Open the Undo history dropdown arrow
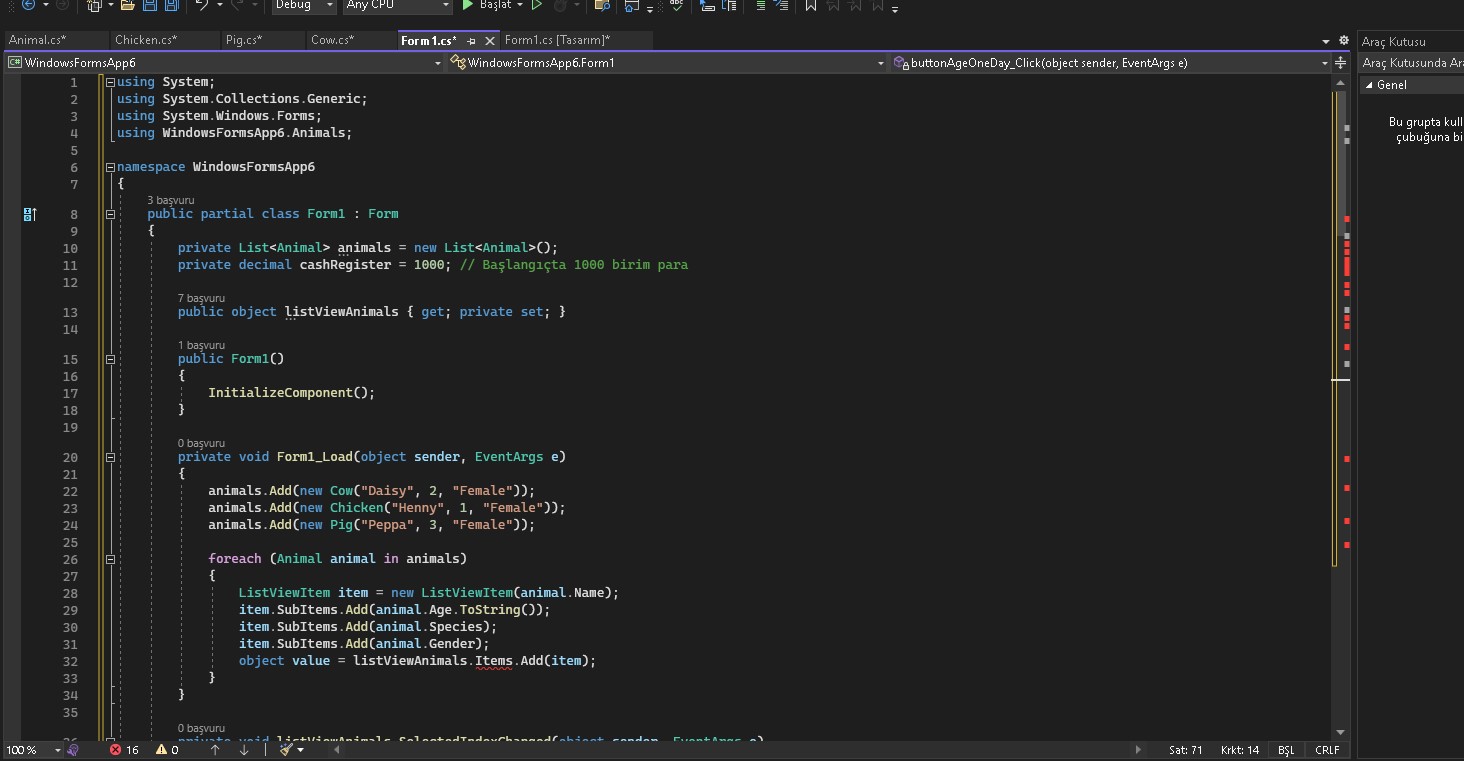The height and width of the screenshot is (761, 1464). (x=220, y=5)
